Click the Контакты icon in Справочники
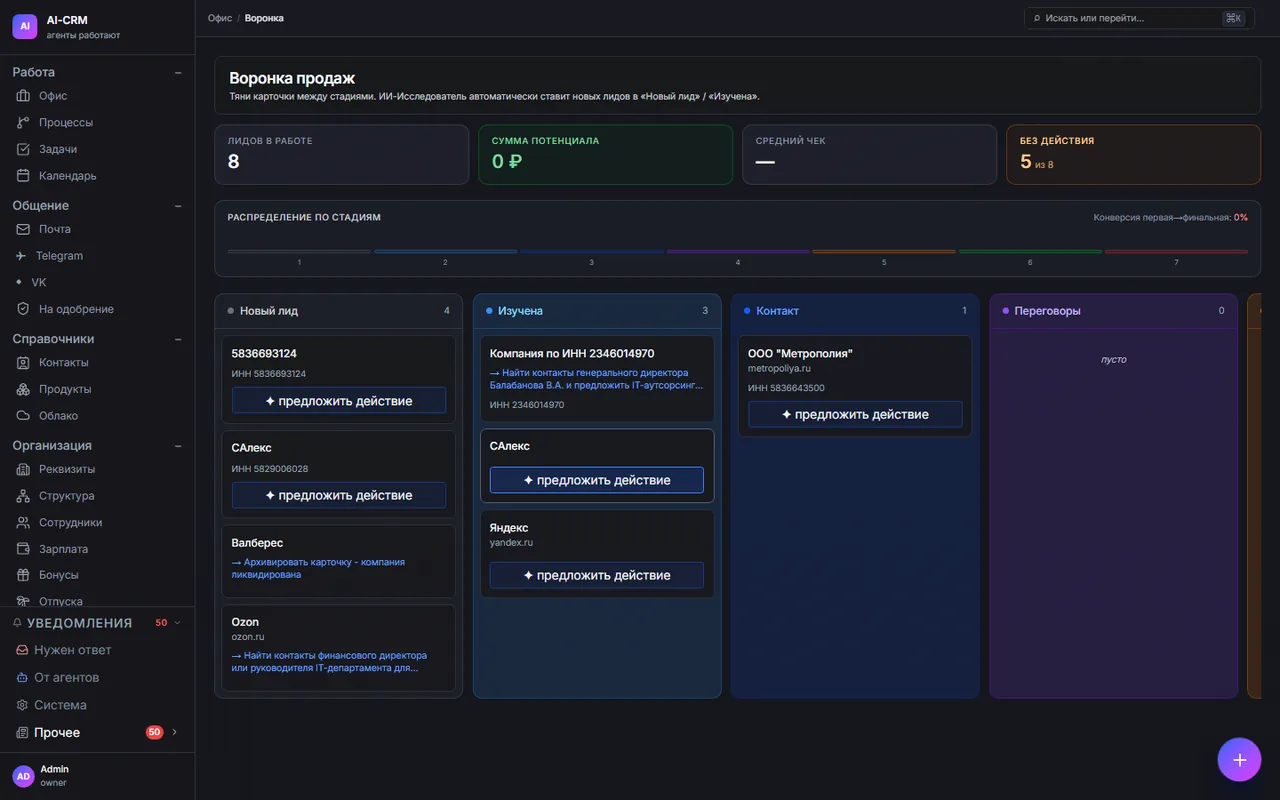This screenshot has height=800, width=1280. [23, 362]
